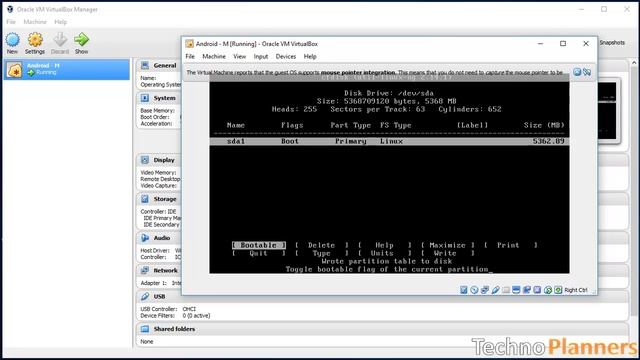Click the General section icon
The image size is (640, 360).
pyautogui.click(x=145, y=65)
